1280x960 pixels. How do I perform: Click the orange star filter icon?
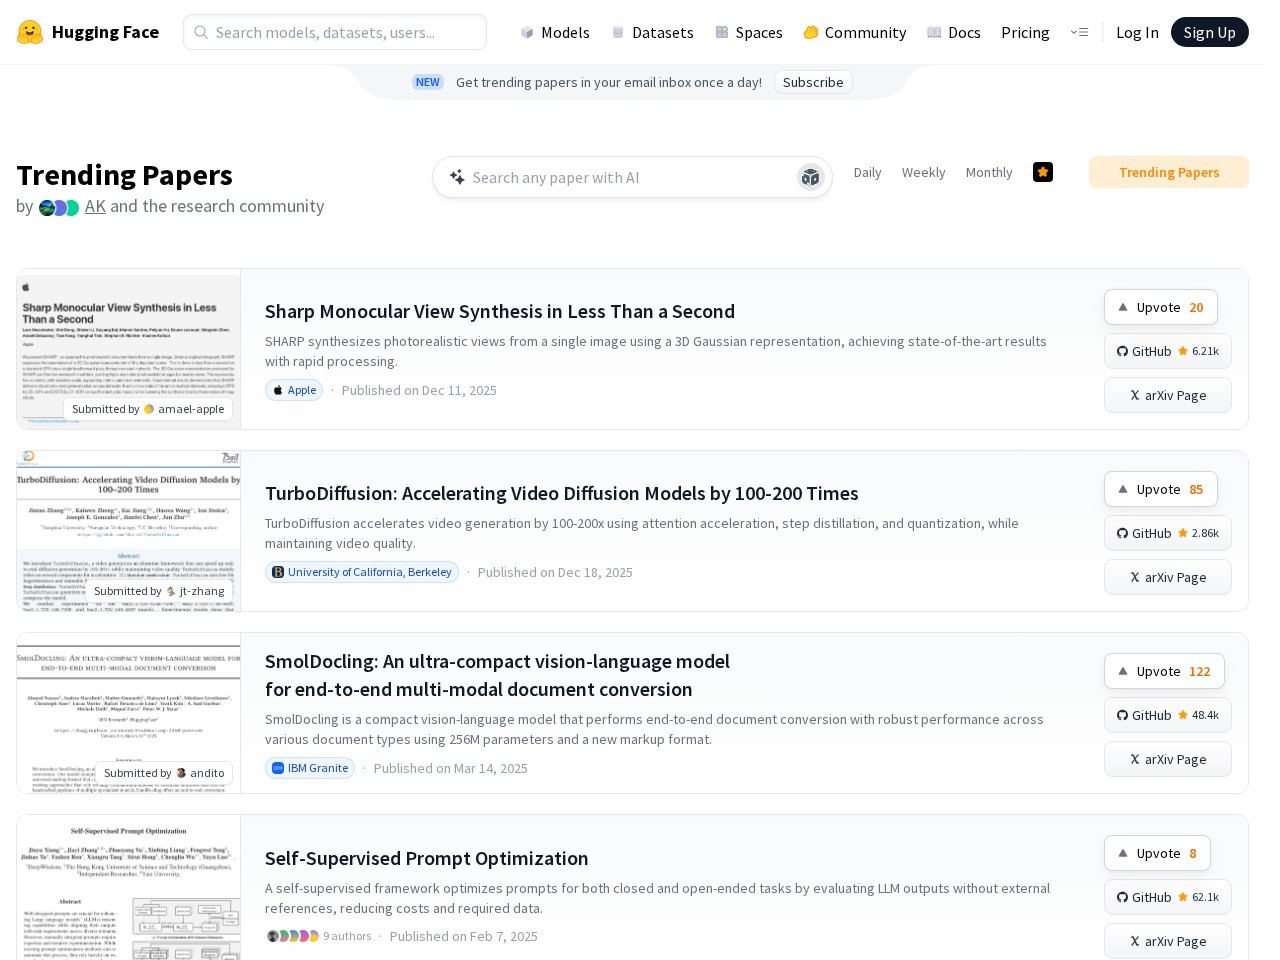[1042, 172]
